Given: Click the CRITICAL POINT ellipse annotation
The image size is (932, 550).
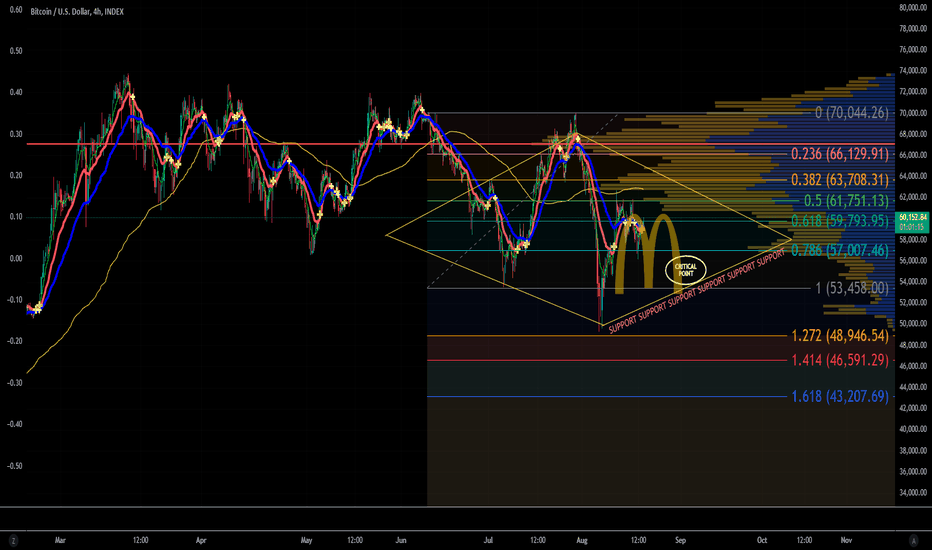Looking at the screenshot, I should [685, 270].
